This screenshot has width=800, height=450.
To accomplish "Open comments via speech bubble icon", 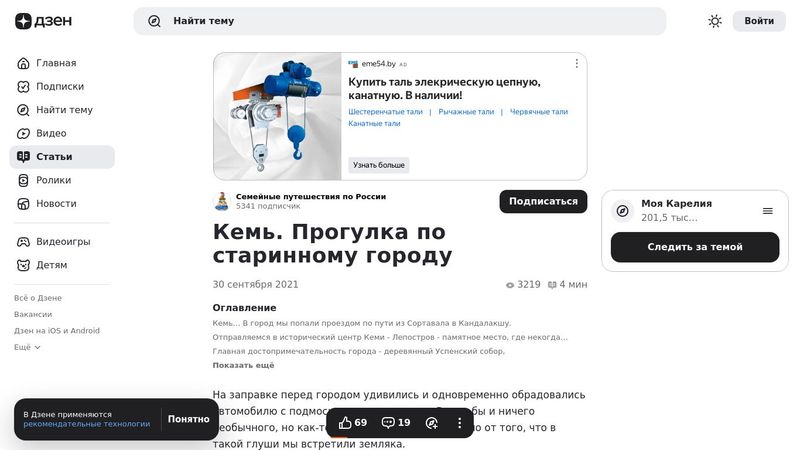I will (388, 422).
